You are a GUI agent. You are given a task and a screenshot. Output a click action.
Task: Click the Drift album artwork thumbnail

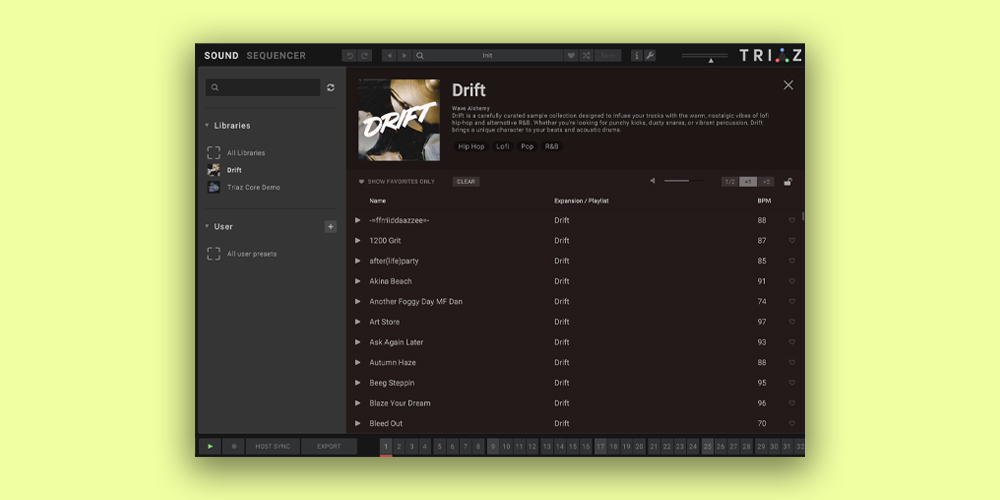[399, 120]
